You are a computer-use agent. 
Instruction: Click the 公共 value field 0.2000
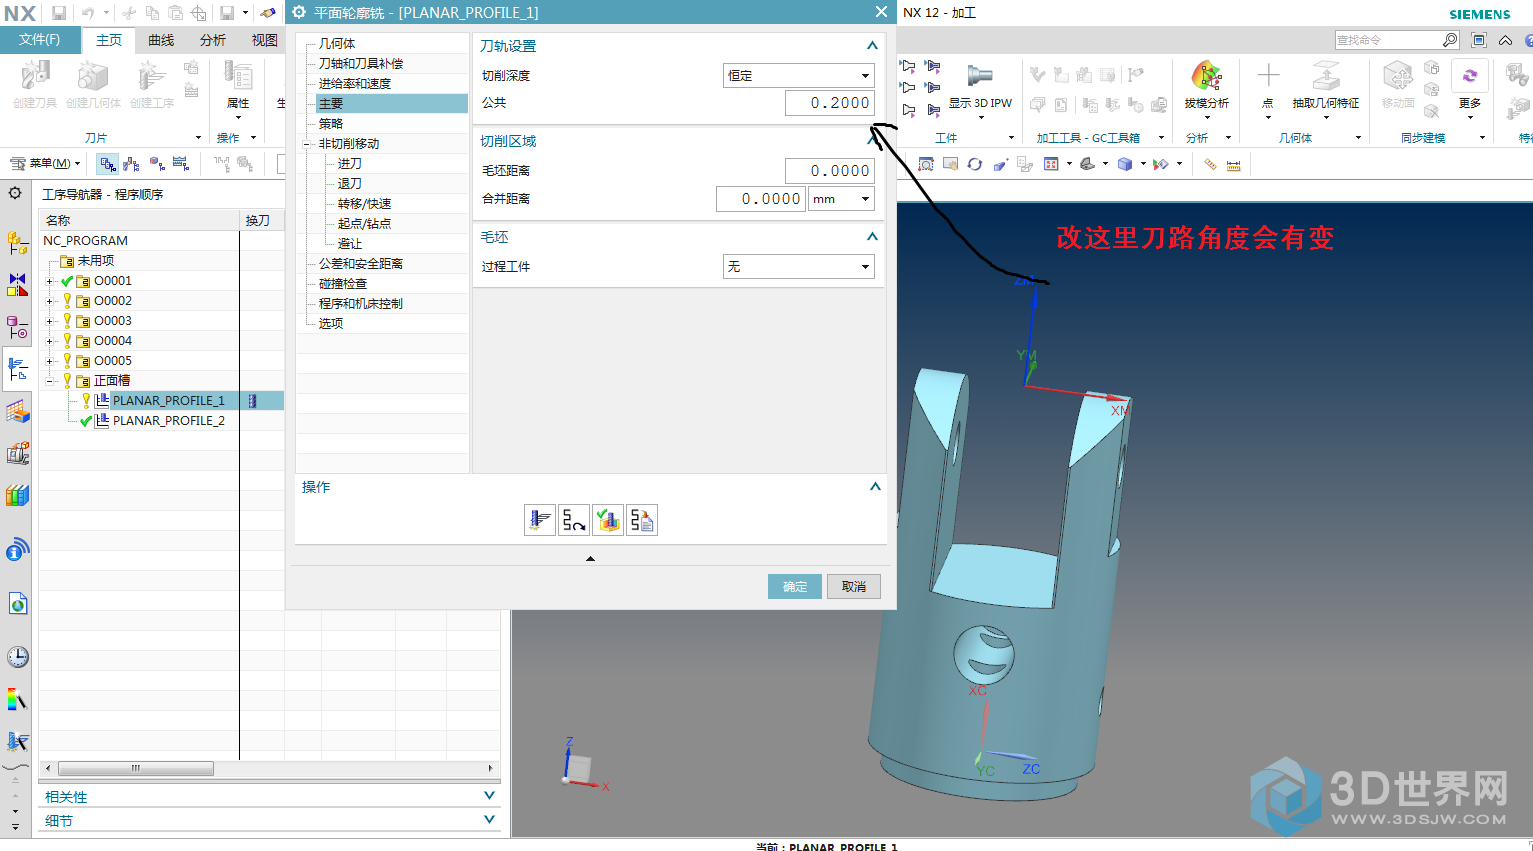[830, 103]
